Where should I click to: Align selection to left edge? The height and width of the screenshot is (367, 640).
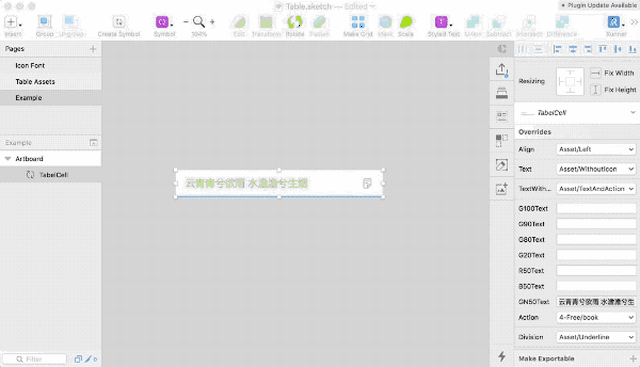coord(557,49)
